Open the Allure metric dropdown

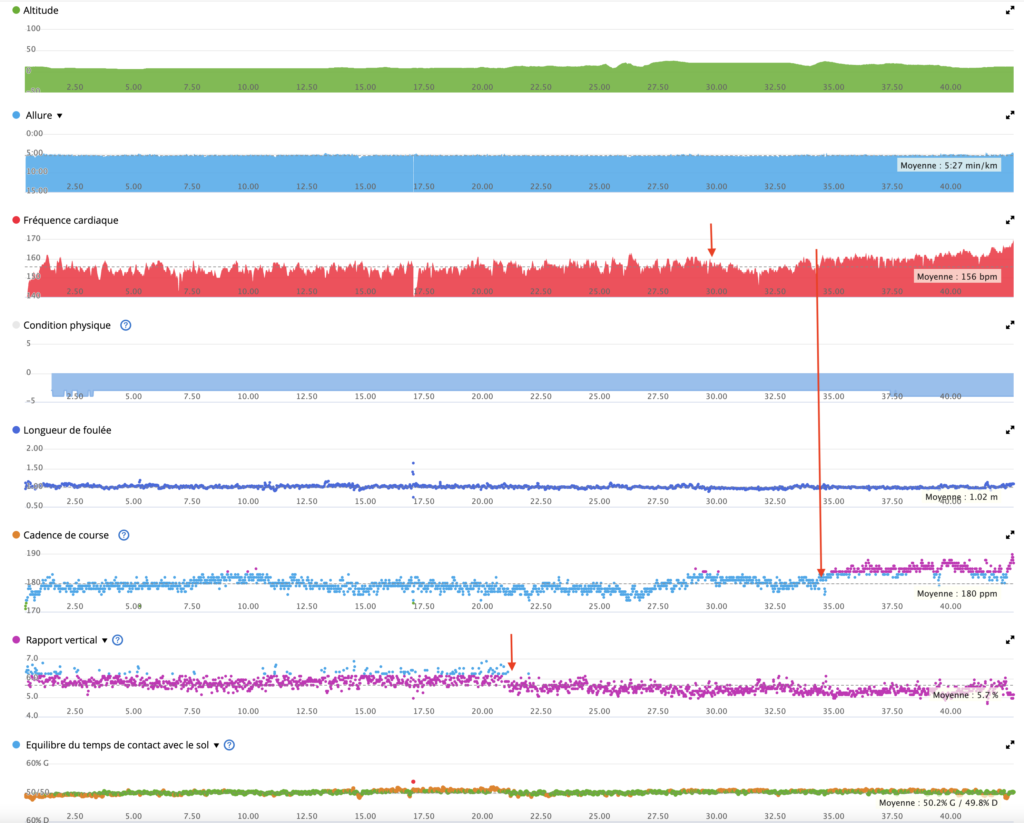pyautogui.click(x=59, y=116)
